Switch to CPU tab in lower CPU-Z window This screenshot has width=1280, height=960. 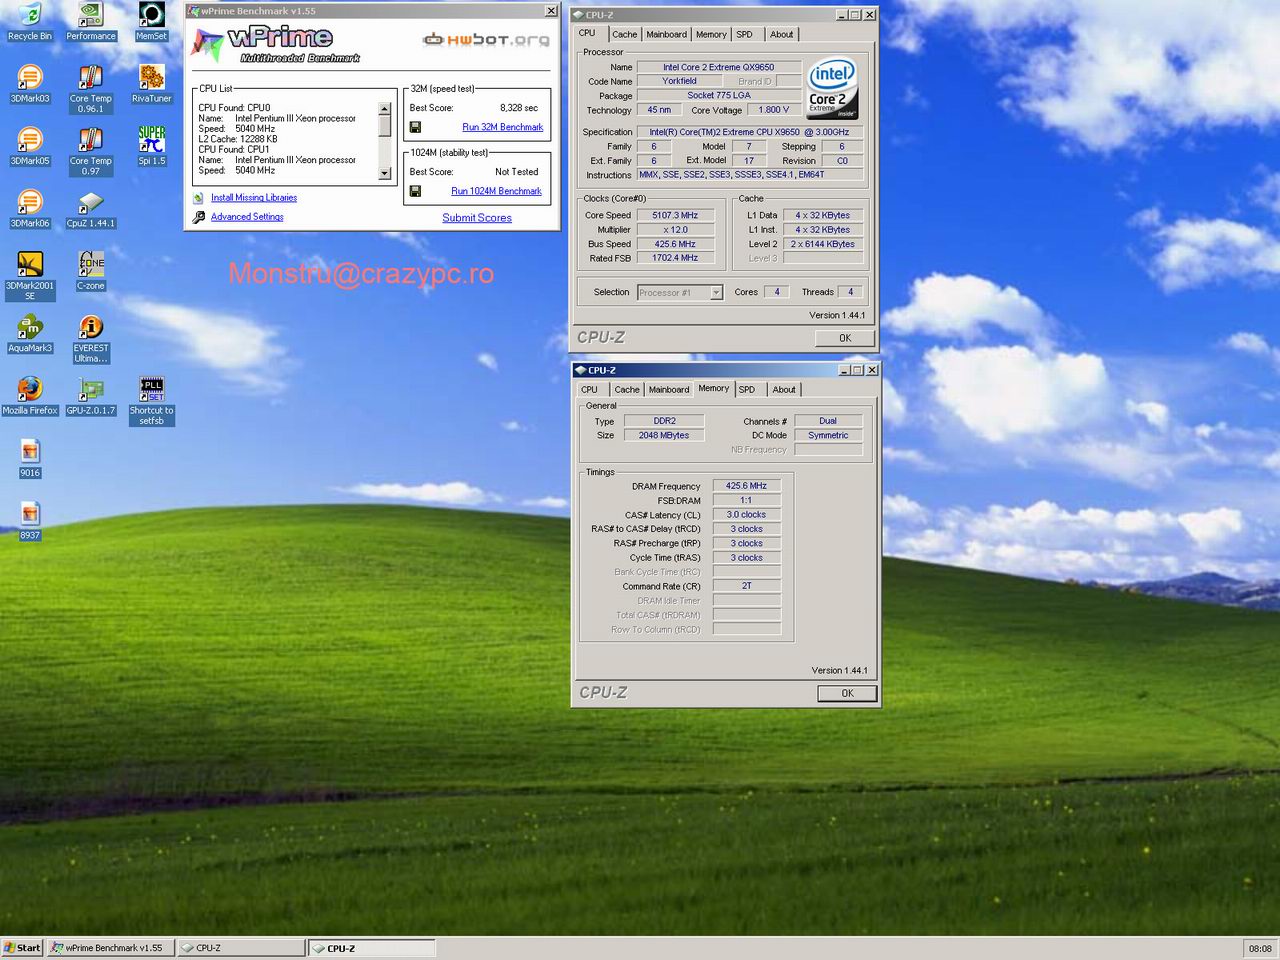tap(589, 390)
